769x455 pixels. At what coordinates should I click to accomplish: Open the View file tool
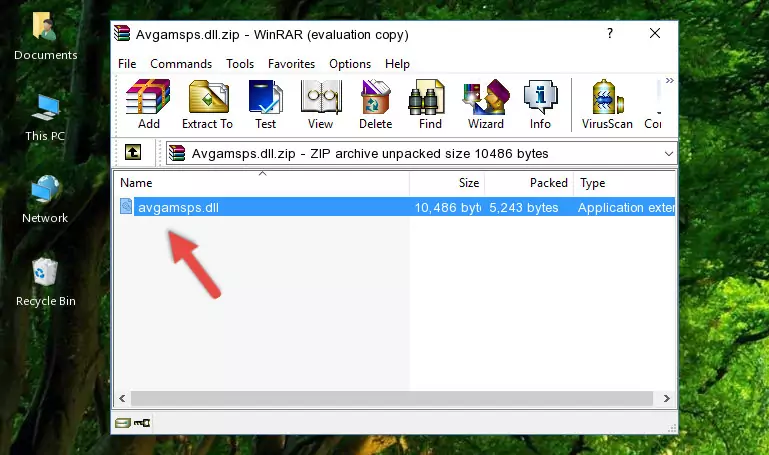tap(321, 104)
